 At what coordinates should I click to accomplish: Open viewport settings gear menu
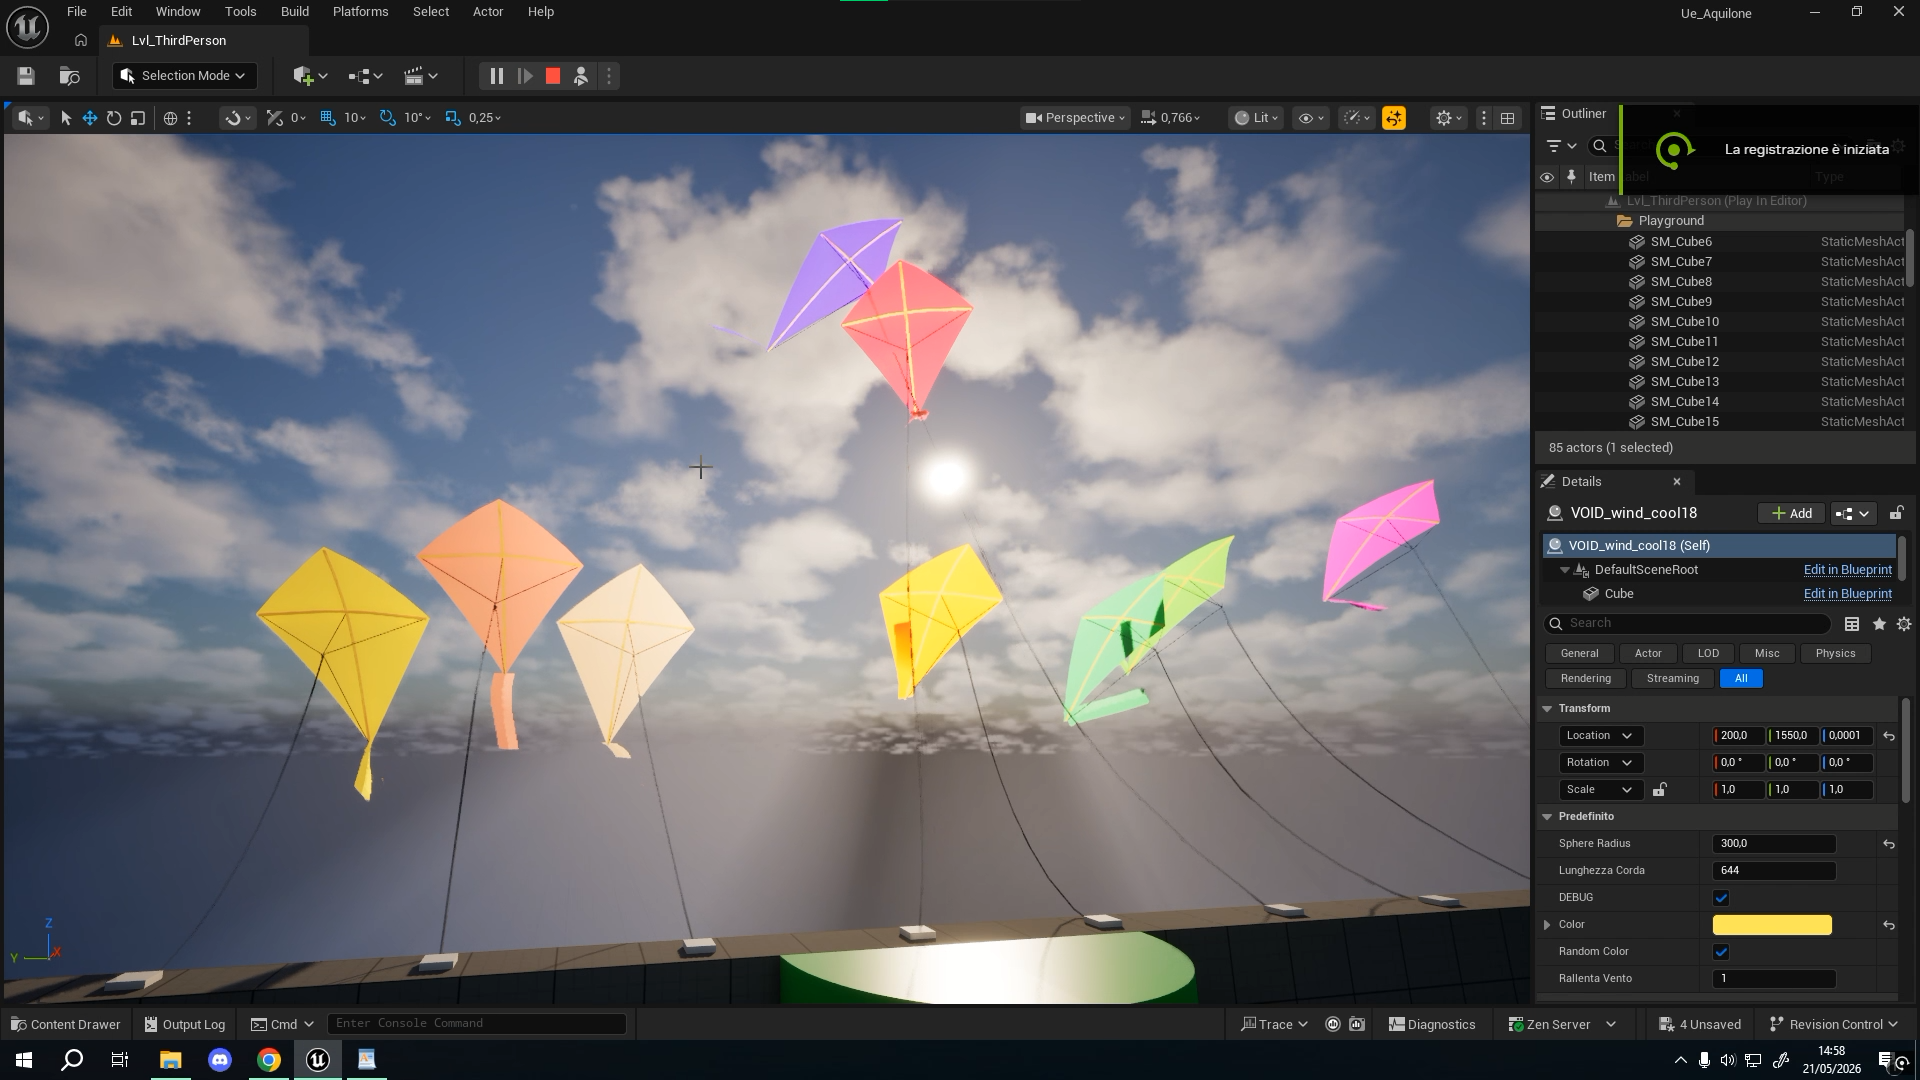(x=1449, y=118)
